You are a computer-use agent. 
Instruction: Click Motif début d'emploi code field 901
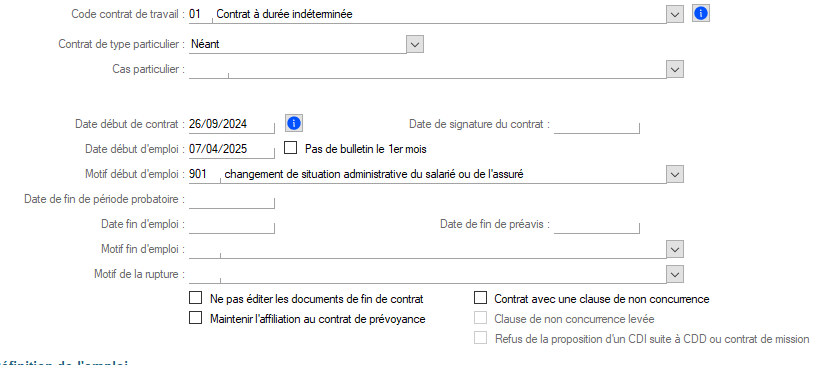pos(204,174)
